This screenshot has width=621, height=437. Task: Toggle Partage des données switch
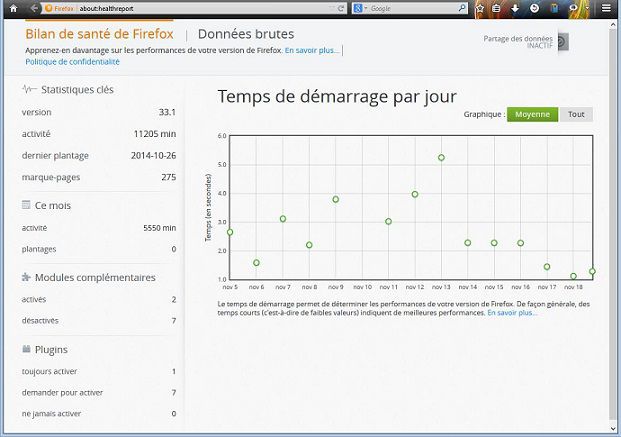pyautogui.click(x=563, y=42)
